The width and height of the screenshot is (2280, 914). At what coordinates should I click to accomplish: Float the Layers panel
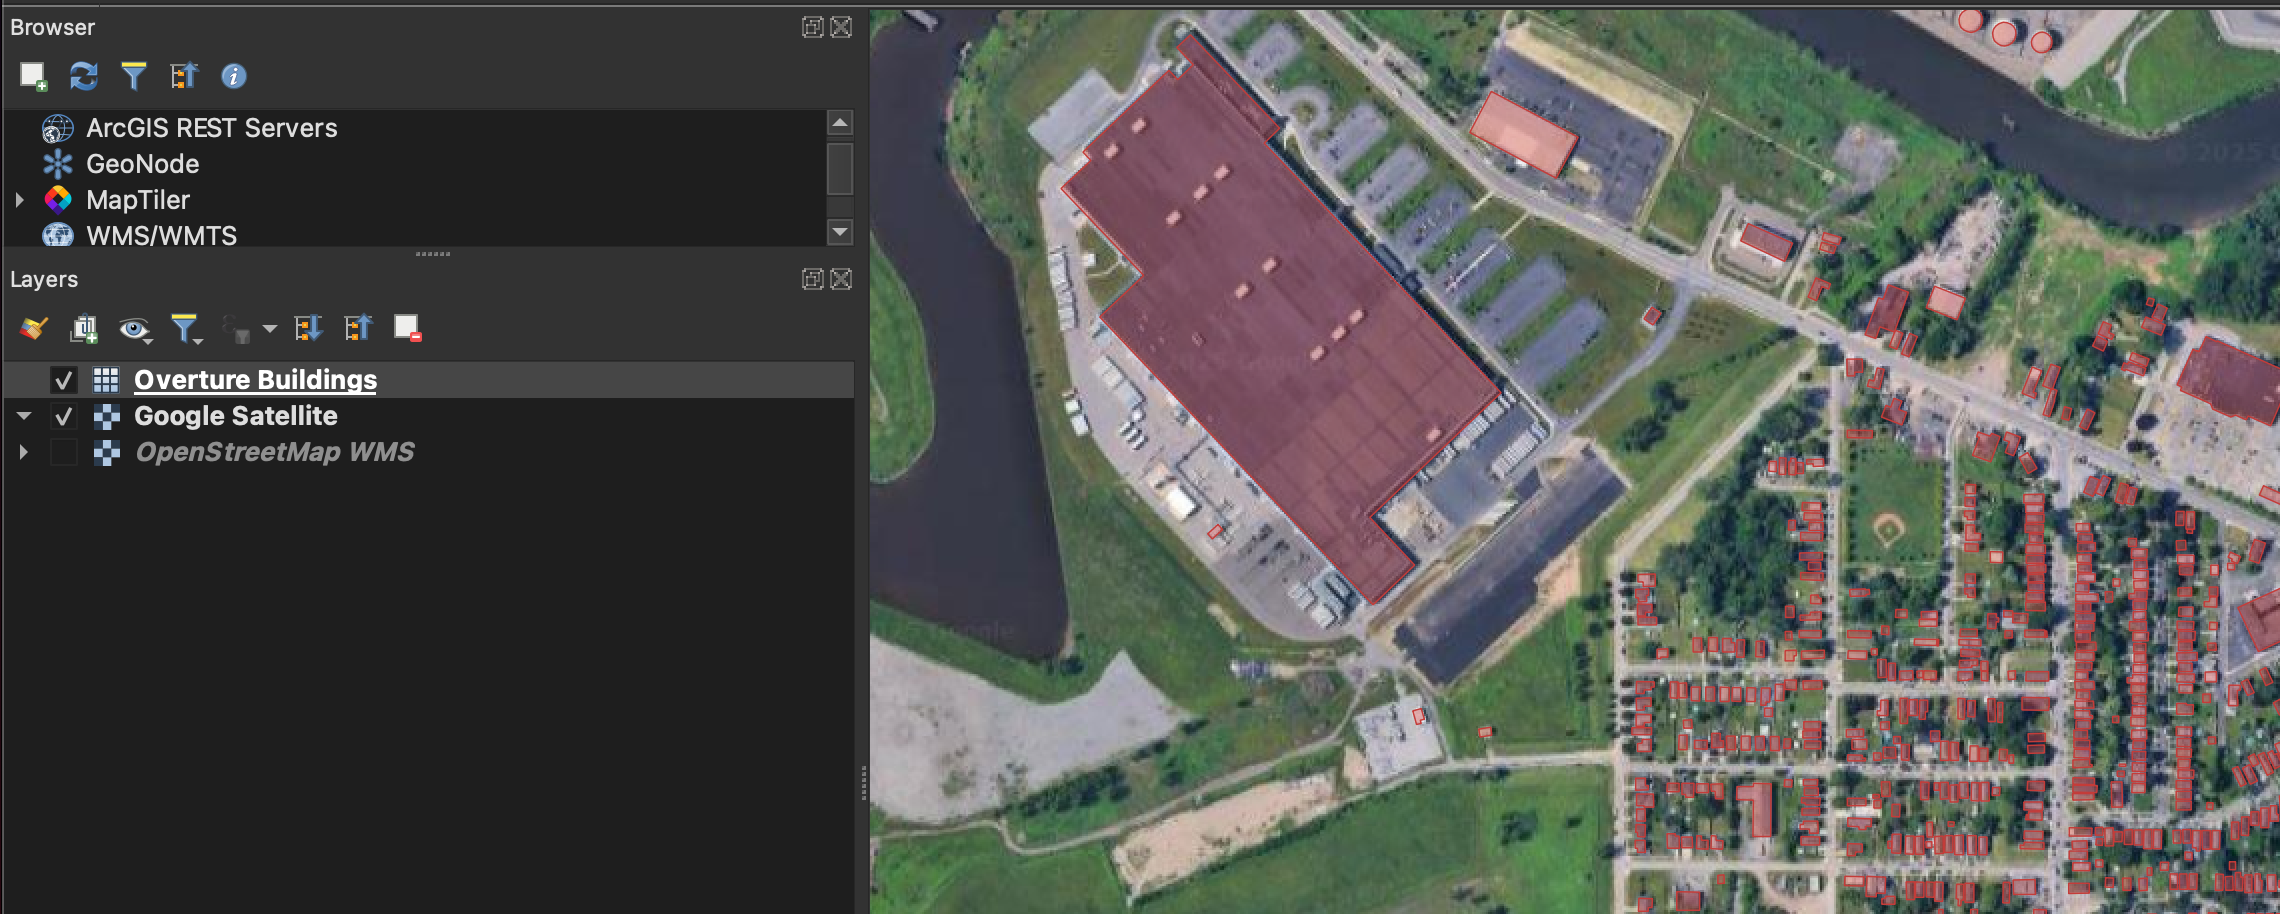pyautogui.click(x=812, y=279)
